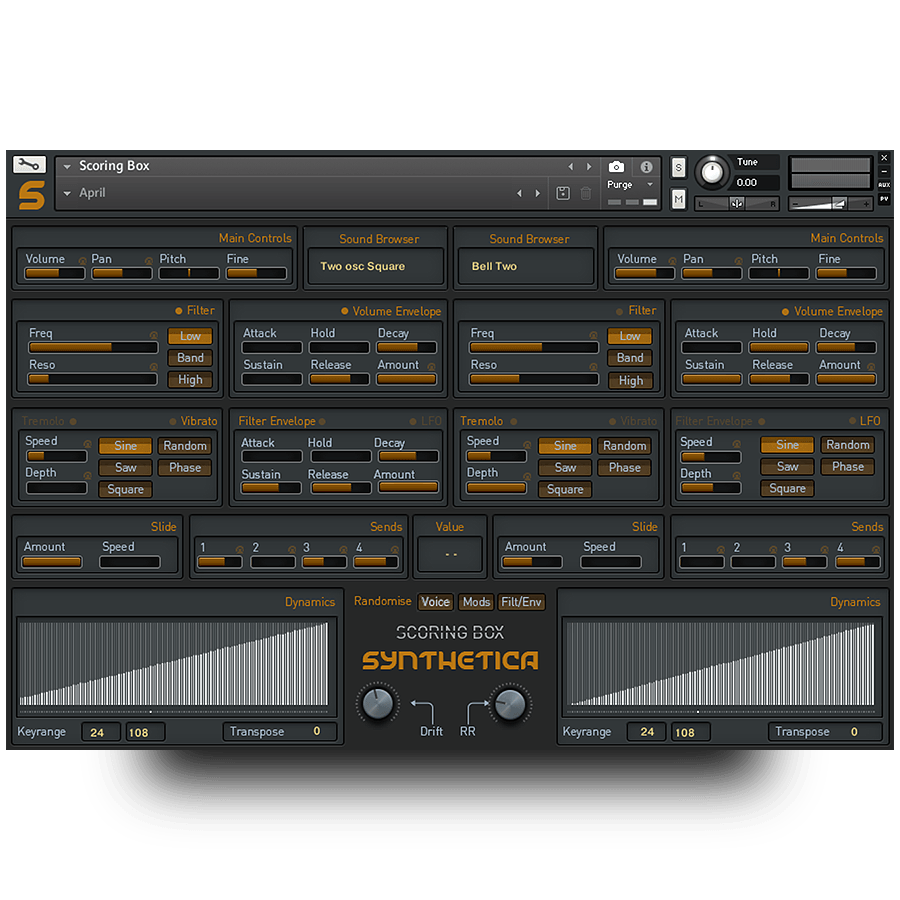The height and width of the screenshot is (900, 900).
Task: Adjust the left filter Freq slider
Action: 92,348
